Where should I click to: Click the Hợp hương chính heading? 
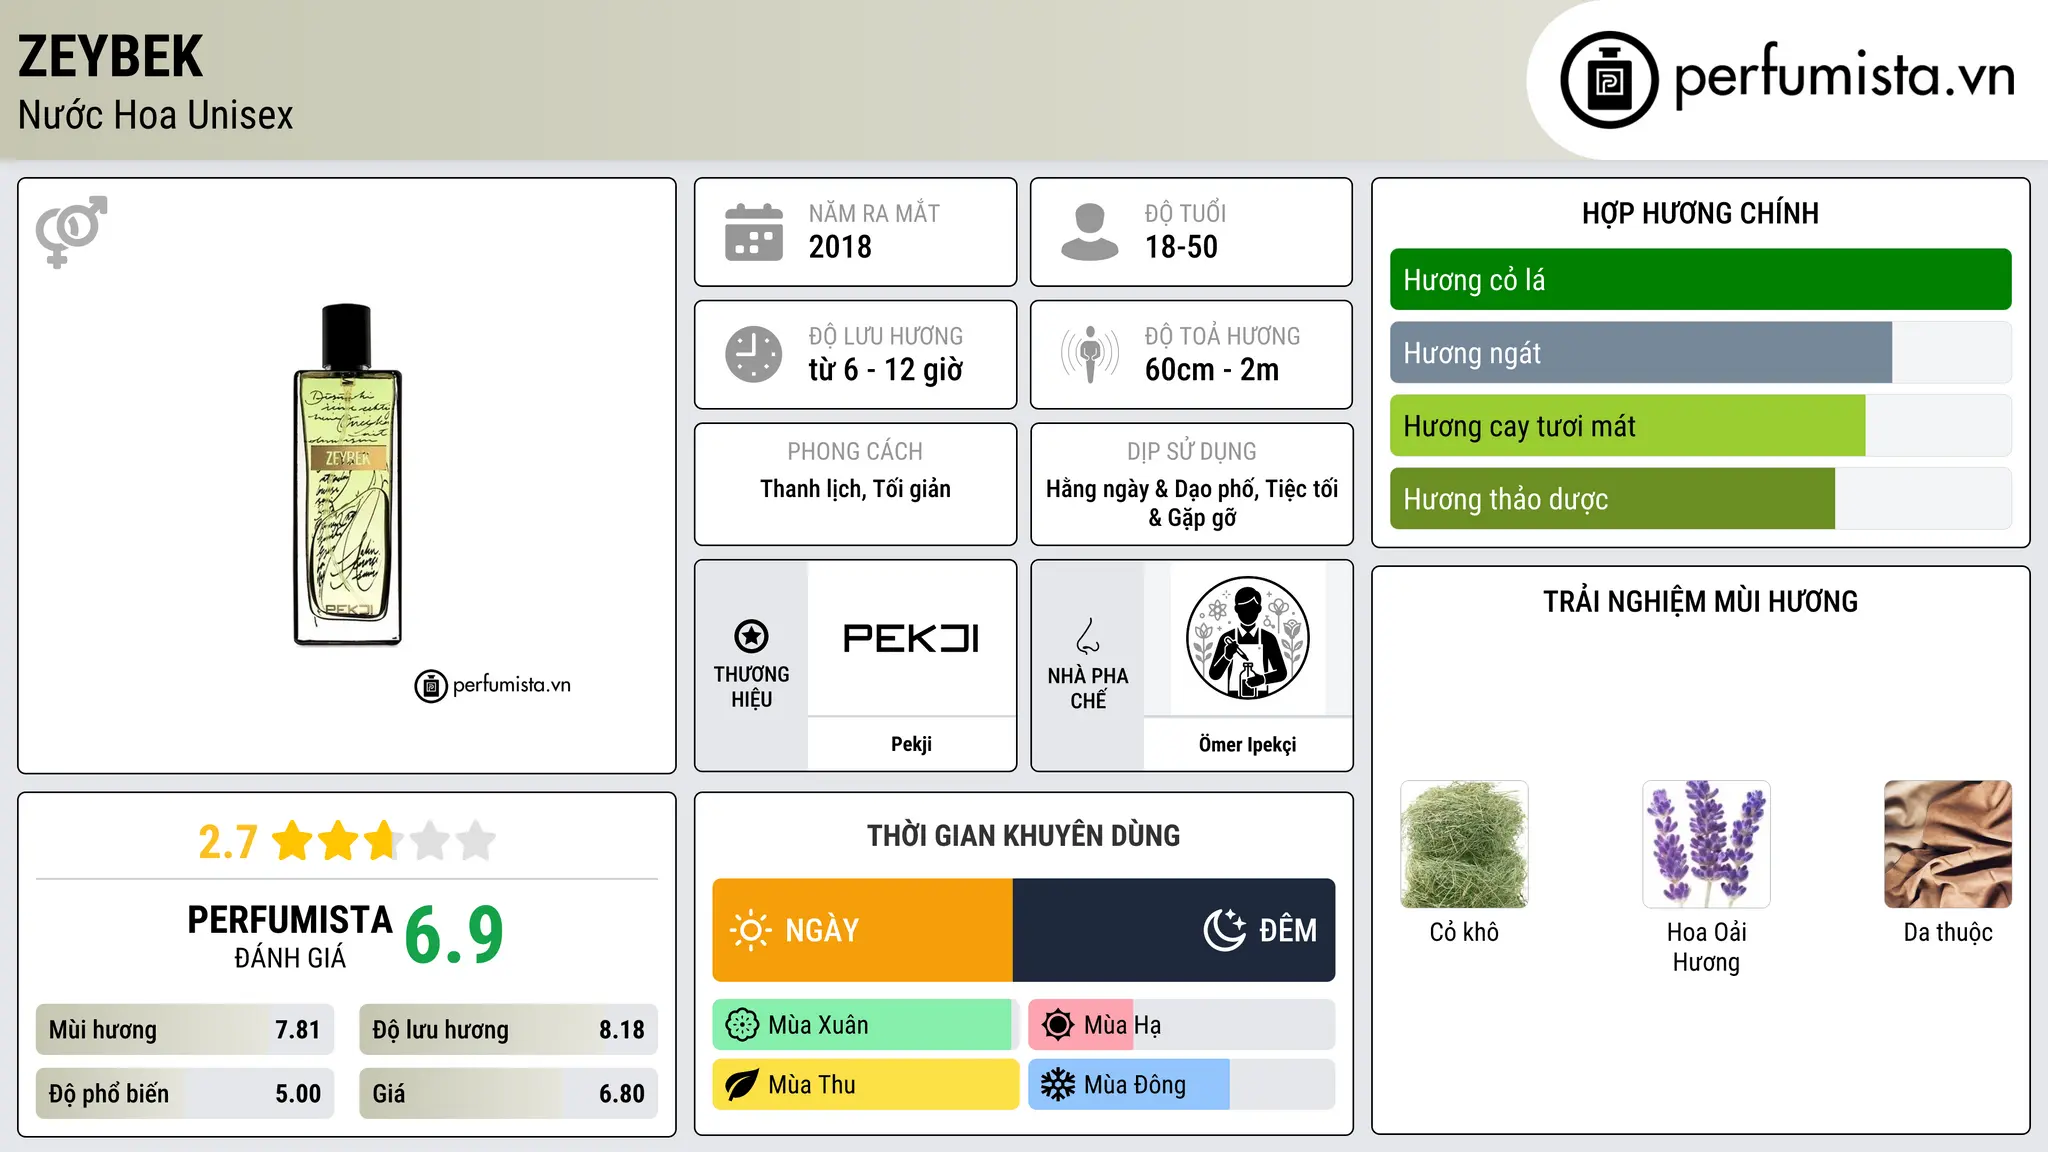click(1700, 213)
